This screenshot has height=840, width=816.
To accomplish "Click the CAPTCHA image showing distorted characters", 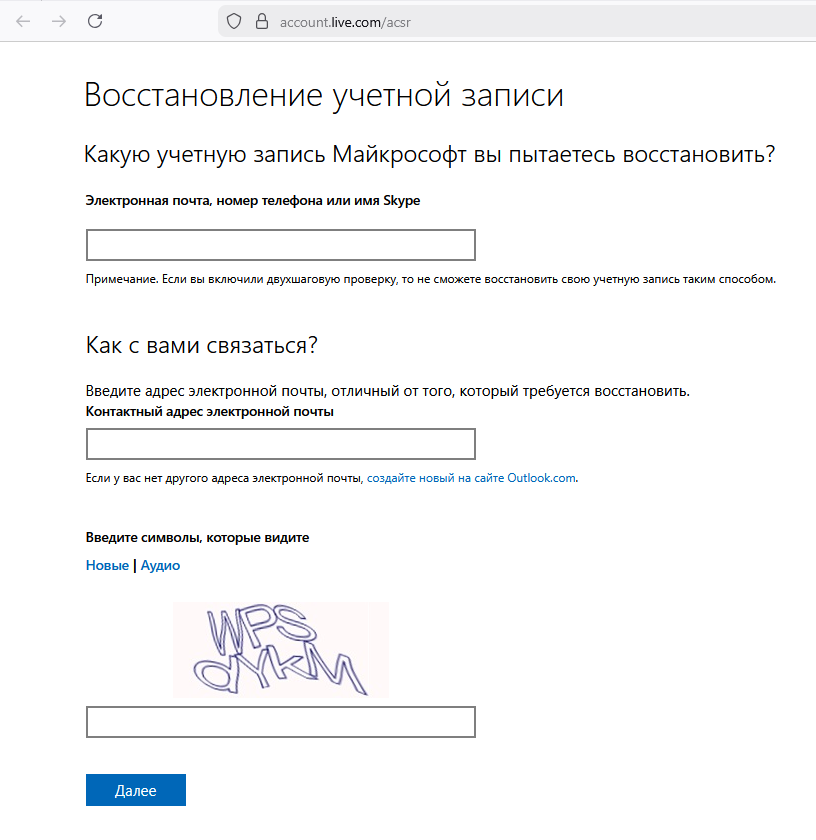I will pyautogui.click(x=281, y=649).
